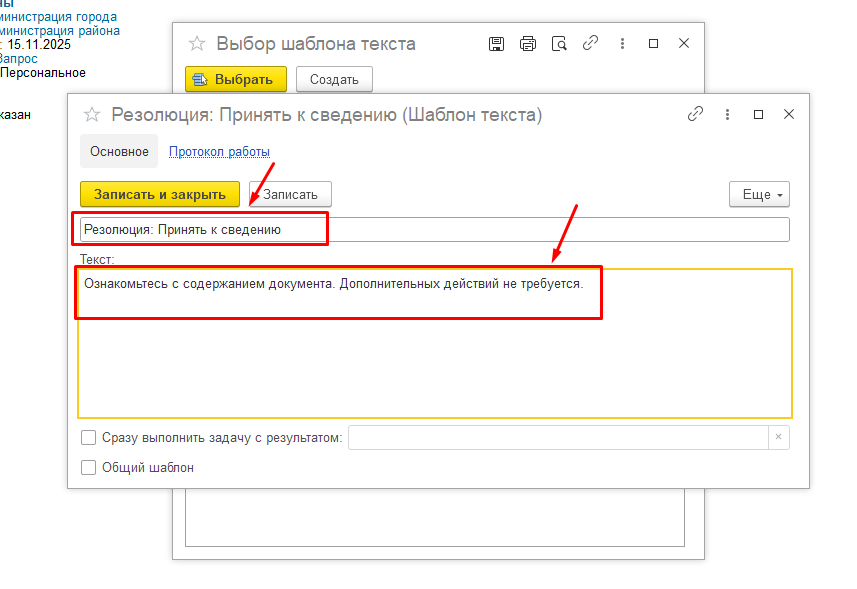Open the Еще dropdown menu

click(759, 195)
